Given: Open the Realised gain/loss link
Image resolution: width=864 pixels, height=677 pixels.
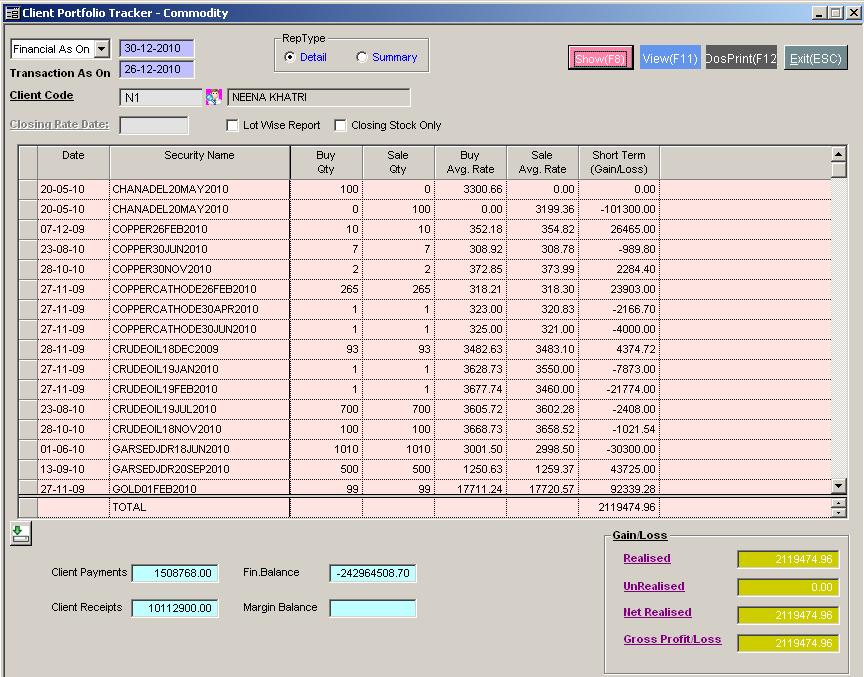Looking at the screenshot, I should click(x=646, y=559).
